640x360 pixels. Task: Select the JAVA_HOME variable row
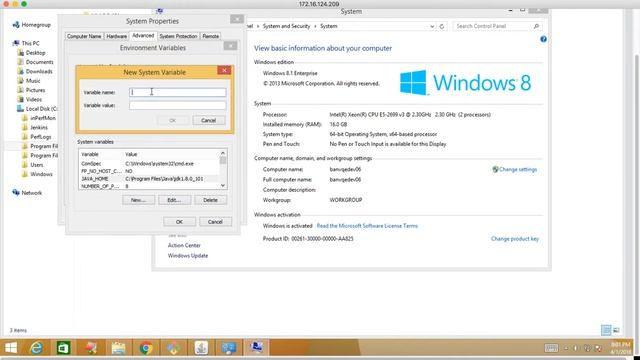[149, 179]
